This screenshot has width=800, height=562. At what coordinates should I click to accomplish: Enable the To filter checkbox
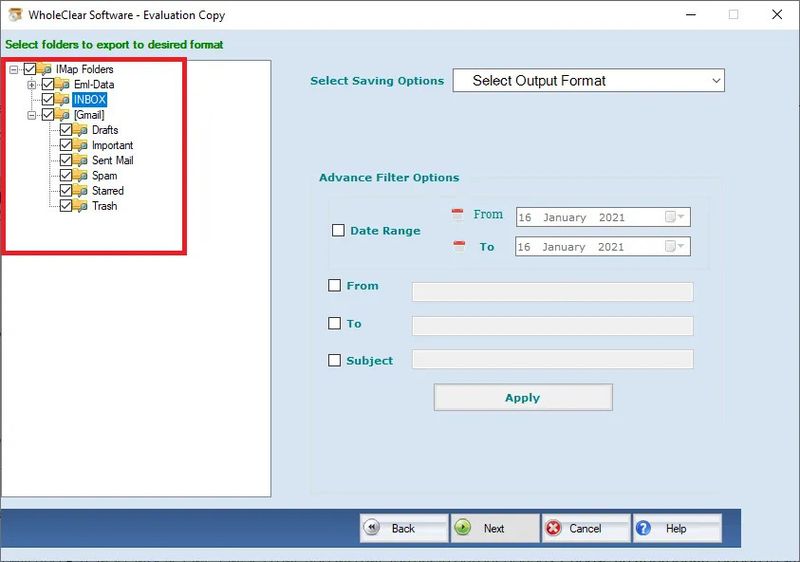pyautogui.click(x=334, y=323)
